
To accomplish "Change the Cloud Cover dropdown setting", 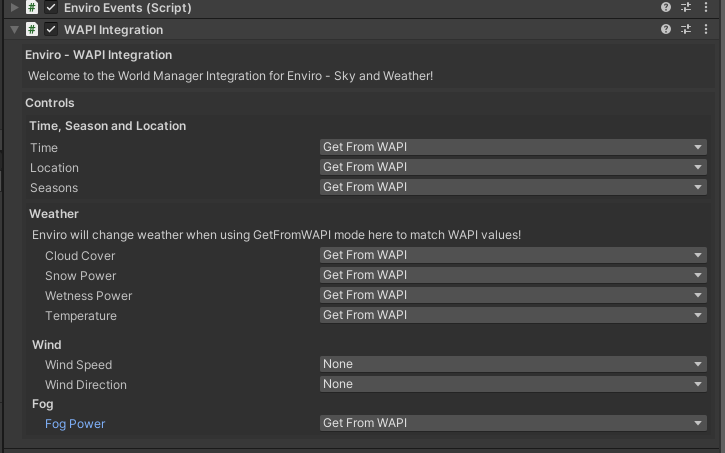I will tap(512, 255).
